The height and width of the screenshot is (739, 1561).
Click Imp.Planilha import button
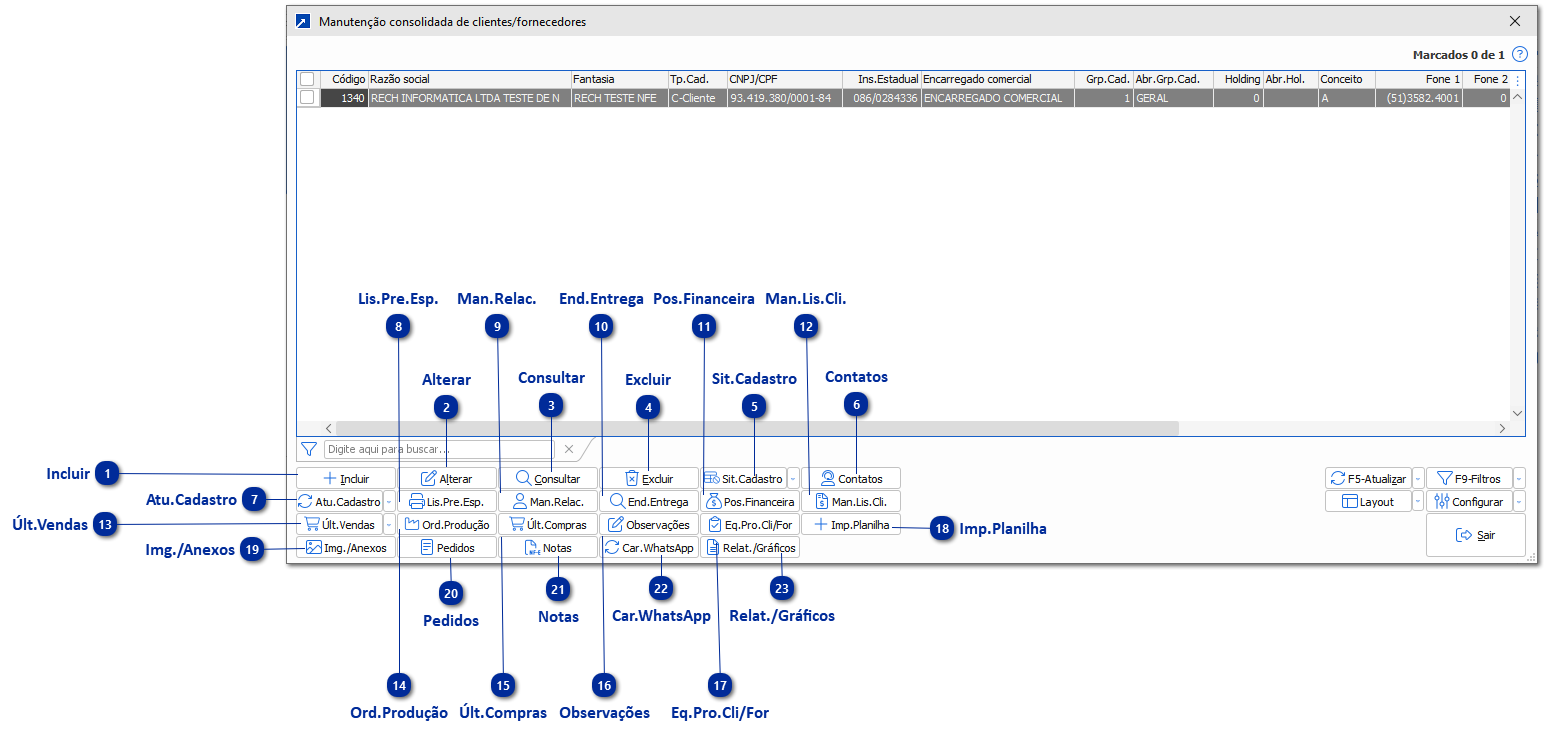851,524
